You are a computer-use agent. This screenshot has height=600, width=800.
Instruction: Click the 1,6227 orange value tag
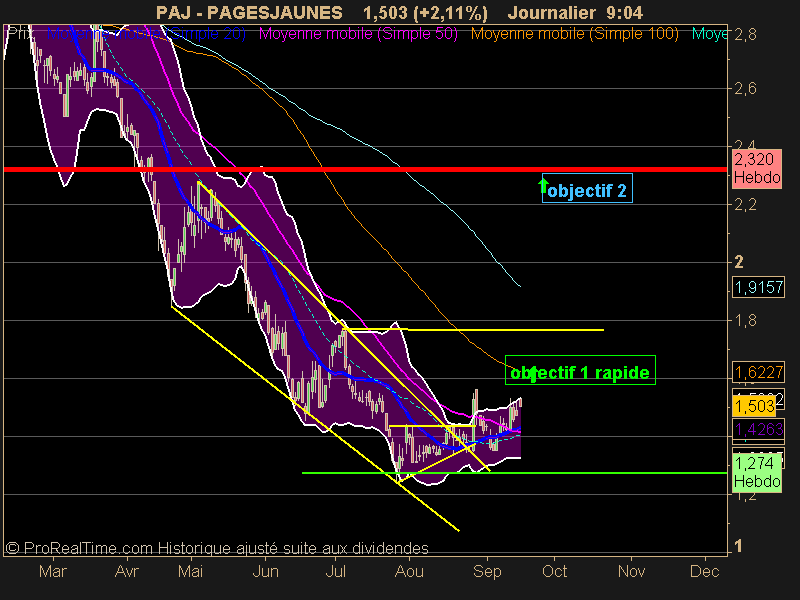tap(758, 372)
